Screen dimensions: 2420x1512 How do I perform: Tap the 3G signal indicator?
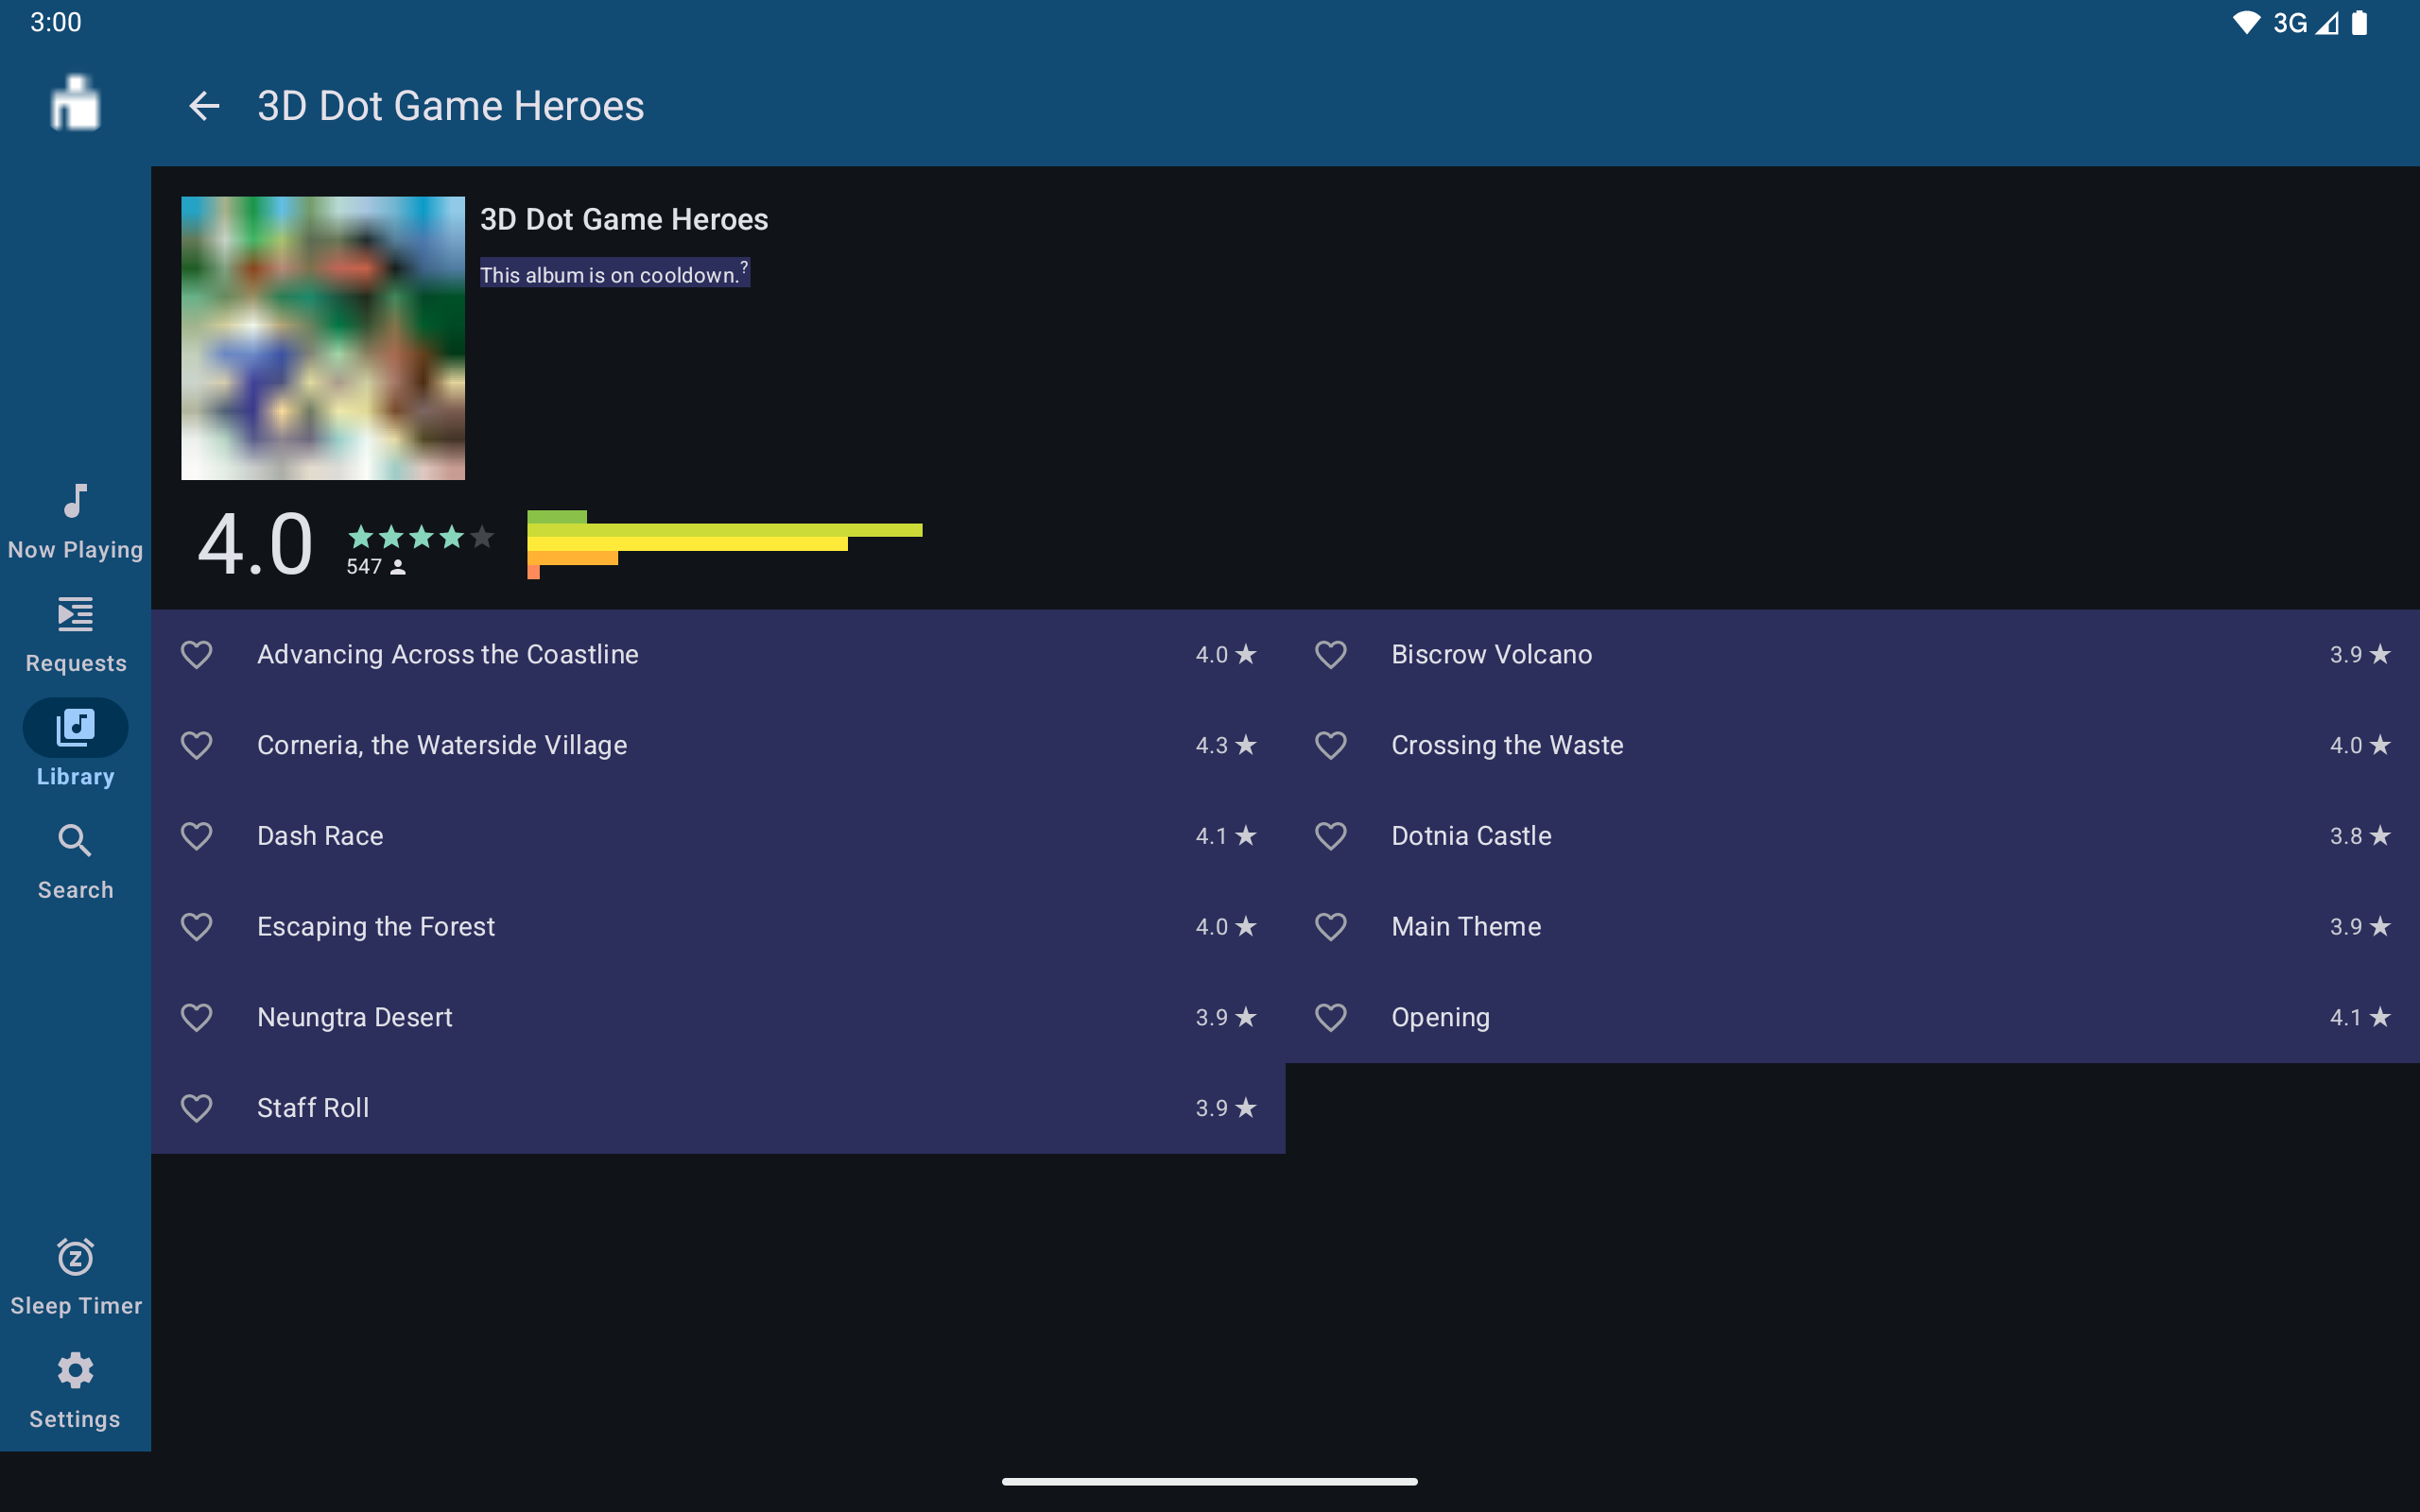2305,23
